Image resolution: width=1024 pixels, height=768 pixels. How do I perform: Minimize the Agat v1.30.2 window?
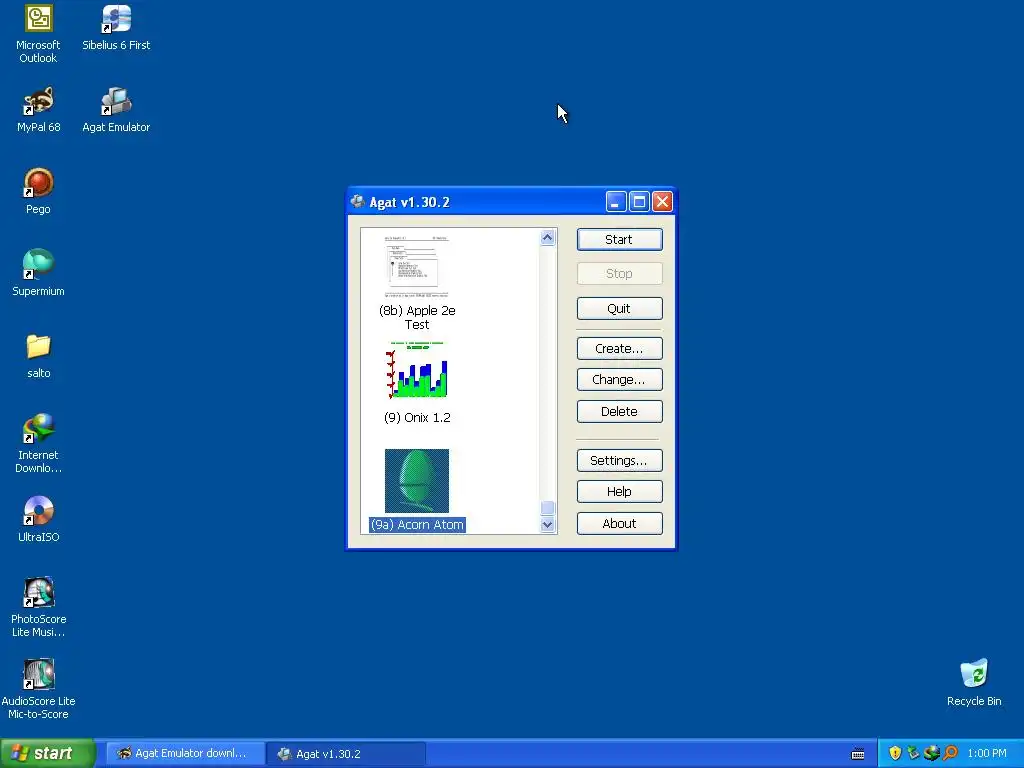(x=615, y=202)
